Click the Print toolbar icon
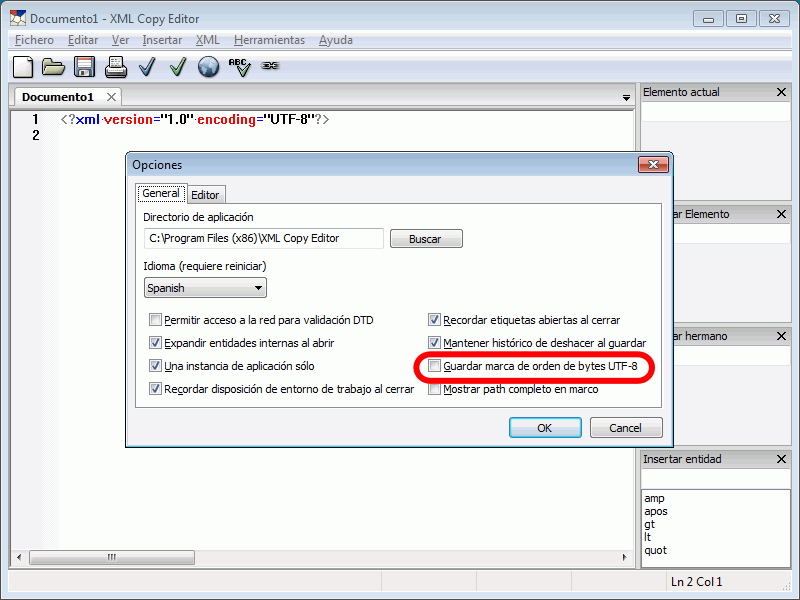The height and width of the screenshot is (600, 800). [x=116, y=67]
